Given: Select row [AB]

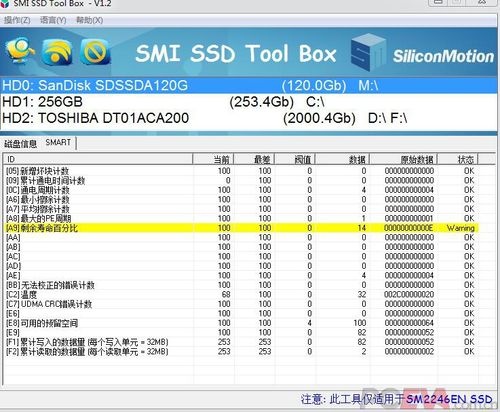Looking at the screenshot, I should 241,247.
